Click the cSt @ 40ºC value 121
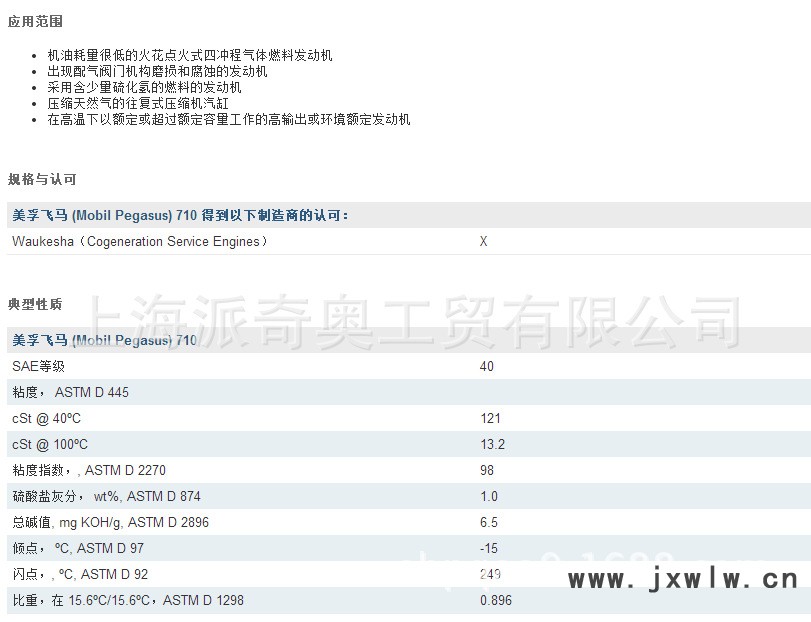811x622 pixels. (490, 419)
